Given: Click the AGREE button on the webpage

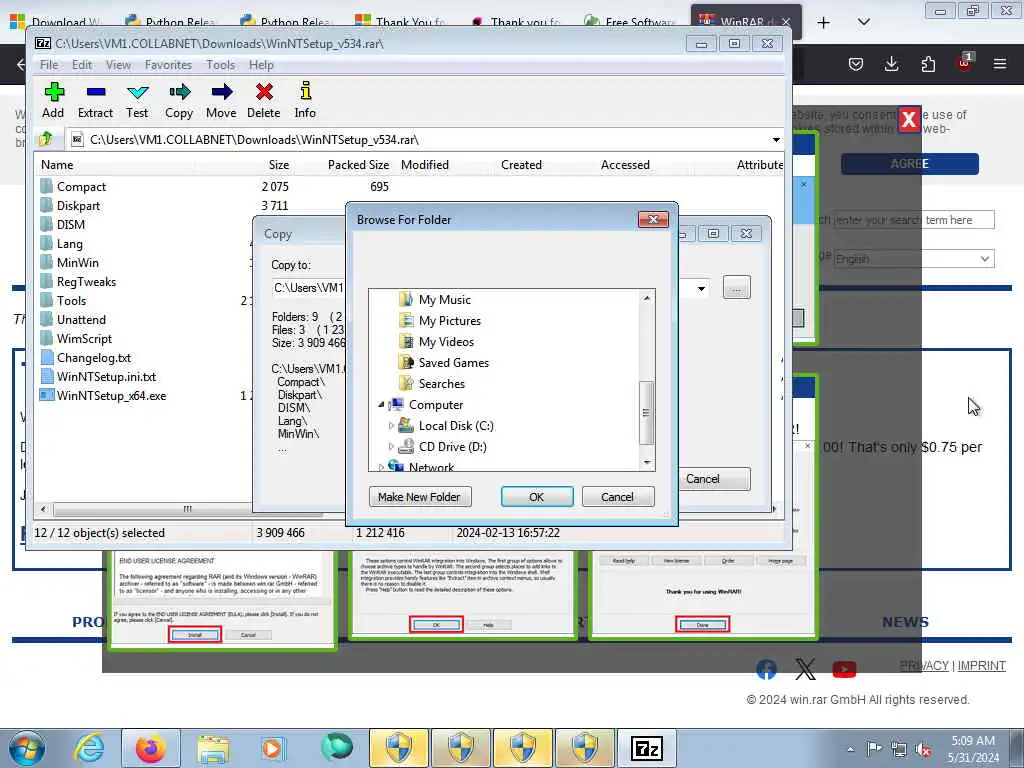Looking at the screenshot, I should click(909, 164).
